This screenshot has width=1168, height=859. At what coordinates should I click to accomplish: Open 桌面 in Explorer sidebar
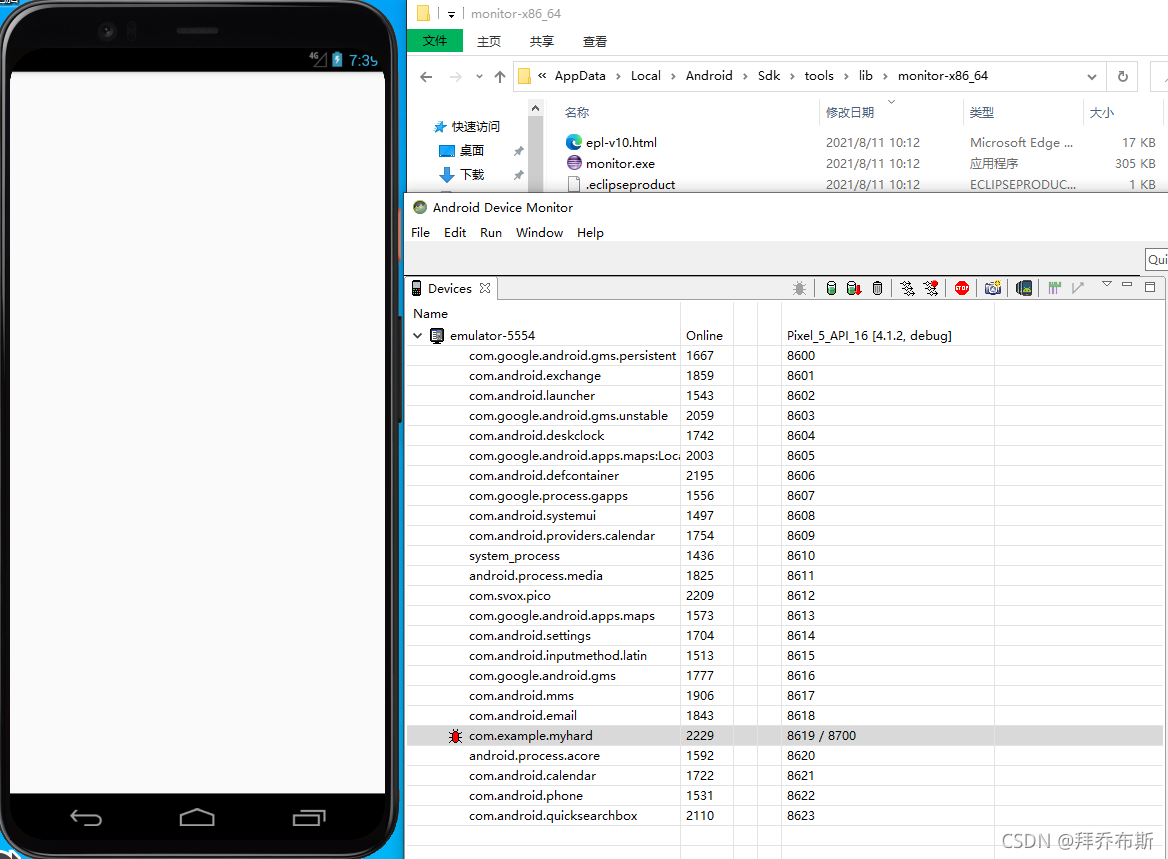[x=472, y=150]
